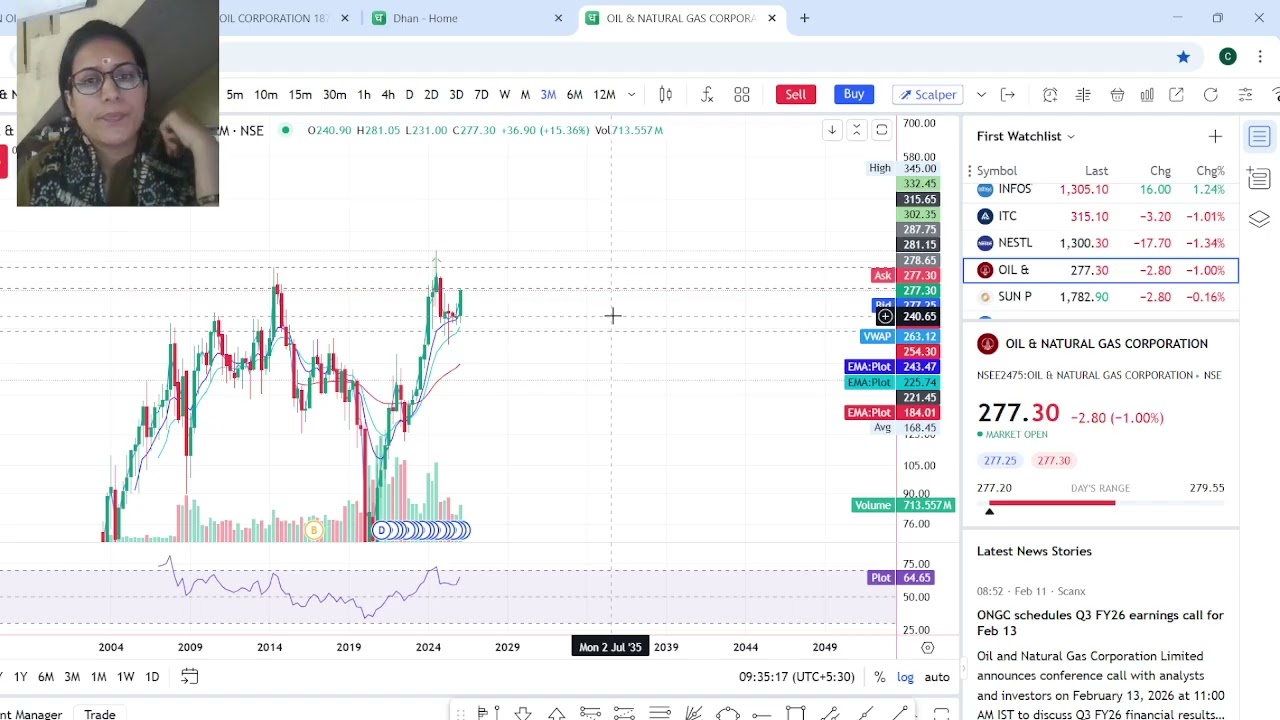Toggle the percent scale option
The image size is (1280, 720).
pos(879,677)
